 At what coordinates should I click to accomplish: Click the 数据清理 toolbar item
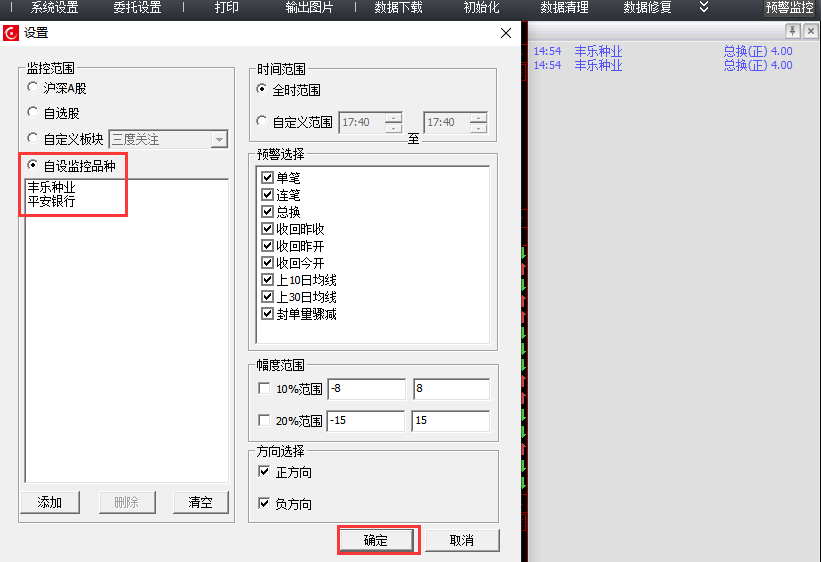coord(564,7)
